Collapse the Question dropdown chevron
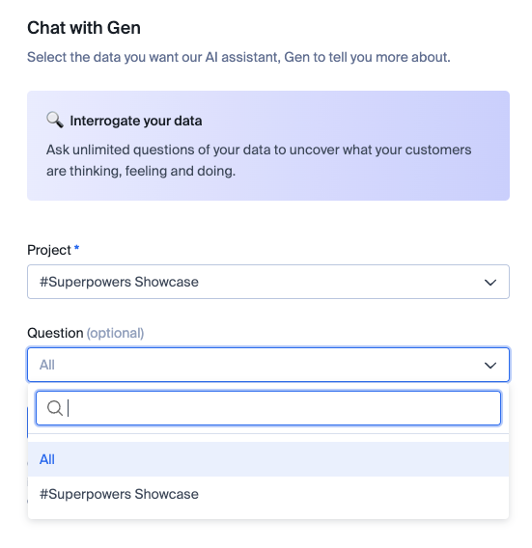The image size is (532, 548). pos(490,365)
